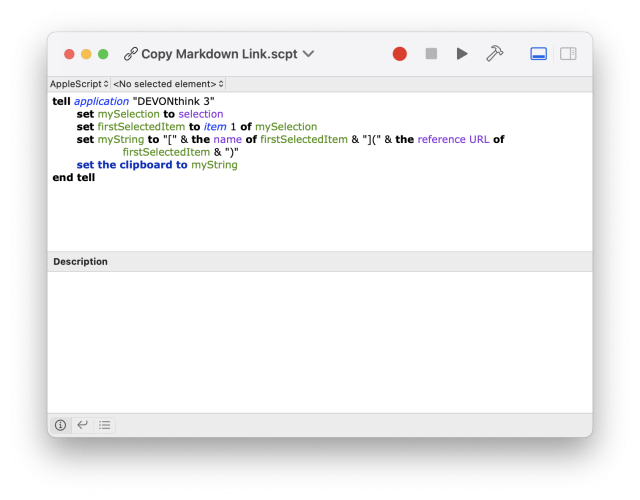Click the 'Description' pane header
This screenshot has width=640, height=500.
[x=80, y=262]
